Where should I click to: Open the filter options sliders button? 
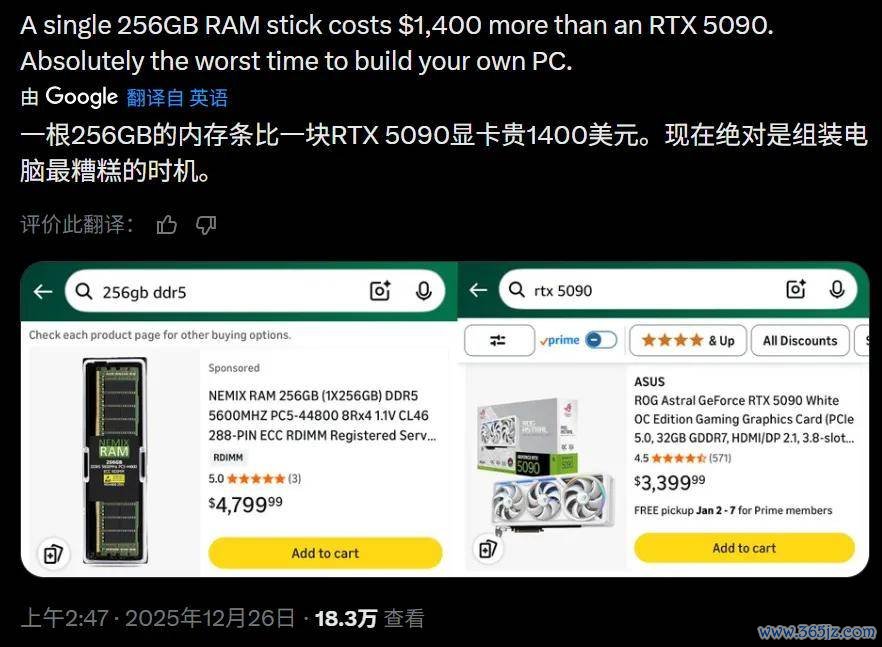(499, 340)
